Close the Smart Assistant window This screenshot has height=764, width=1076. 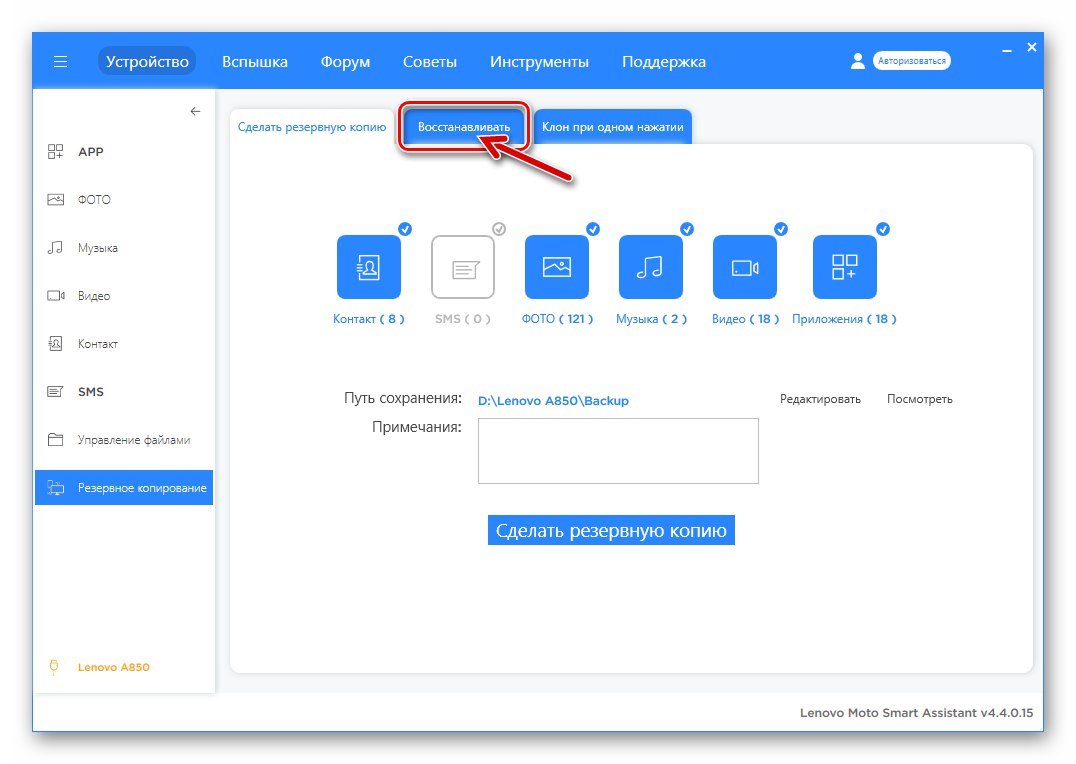coord(1031,47)
